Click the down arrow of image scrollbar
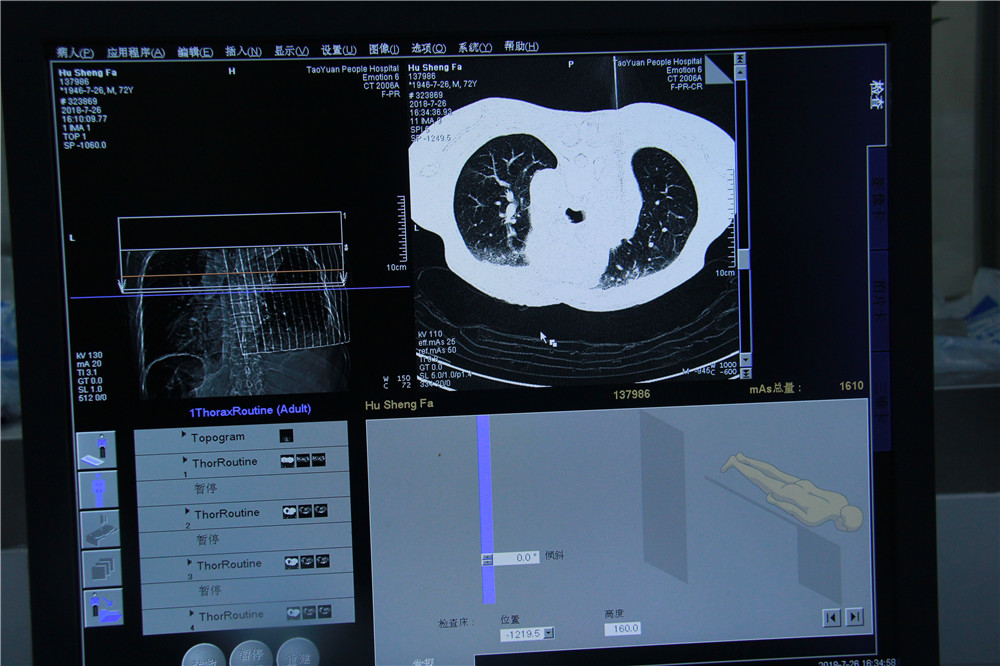Viewport: 1000px width, 666px height. coord(746,360)
